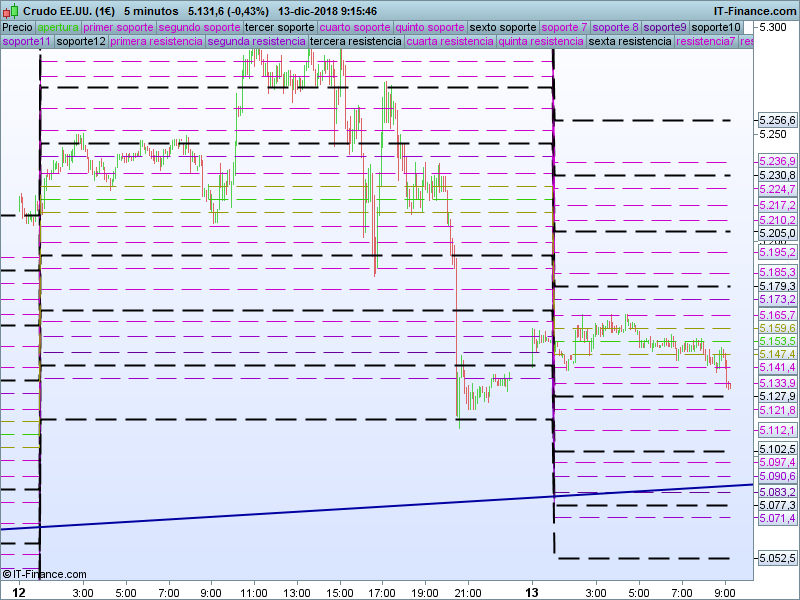Select the segunda resistencia legend label
Viewport: 800px width, 600px height.
point(257,41)
